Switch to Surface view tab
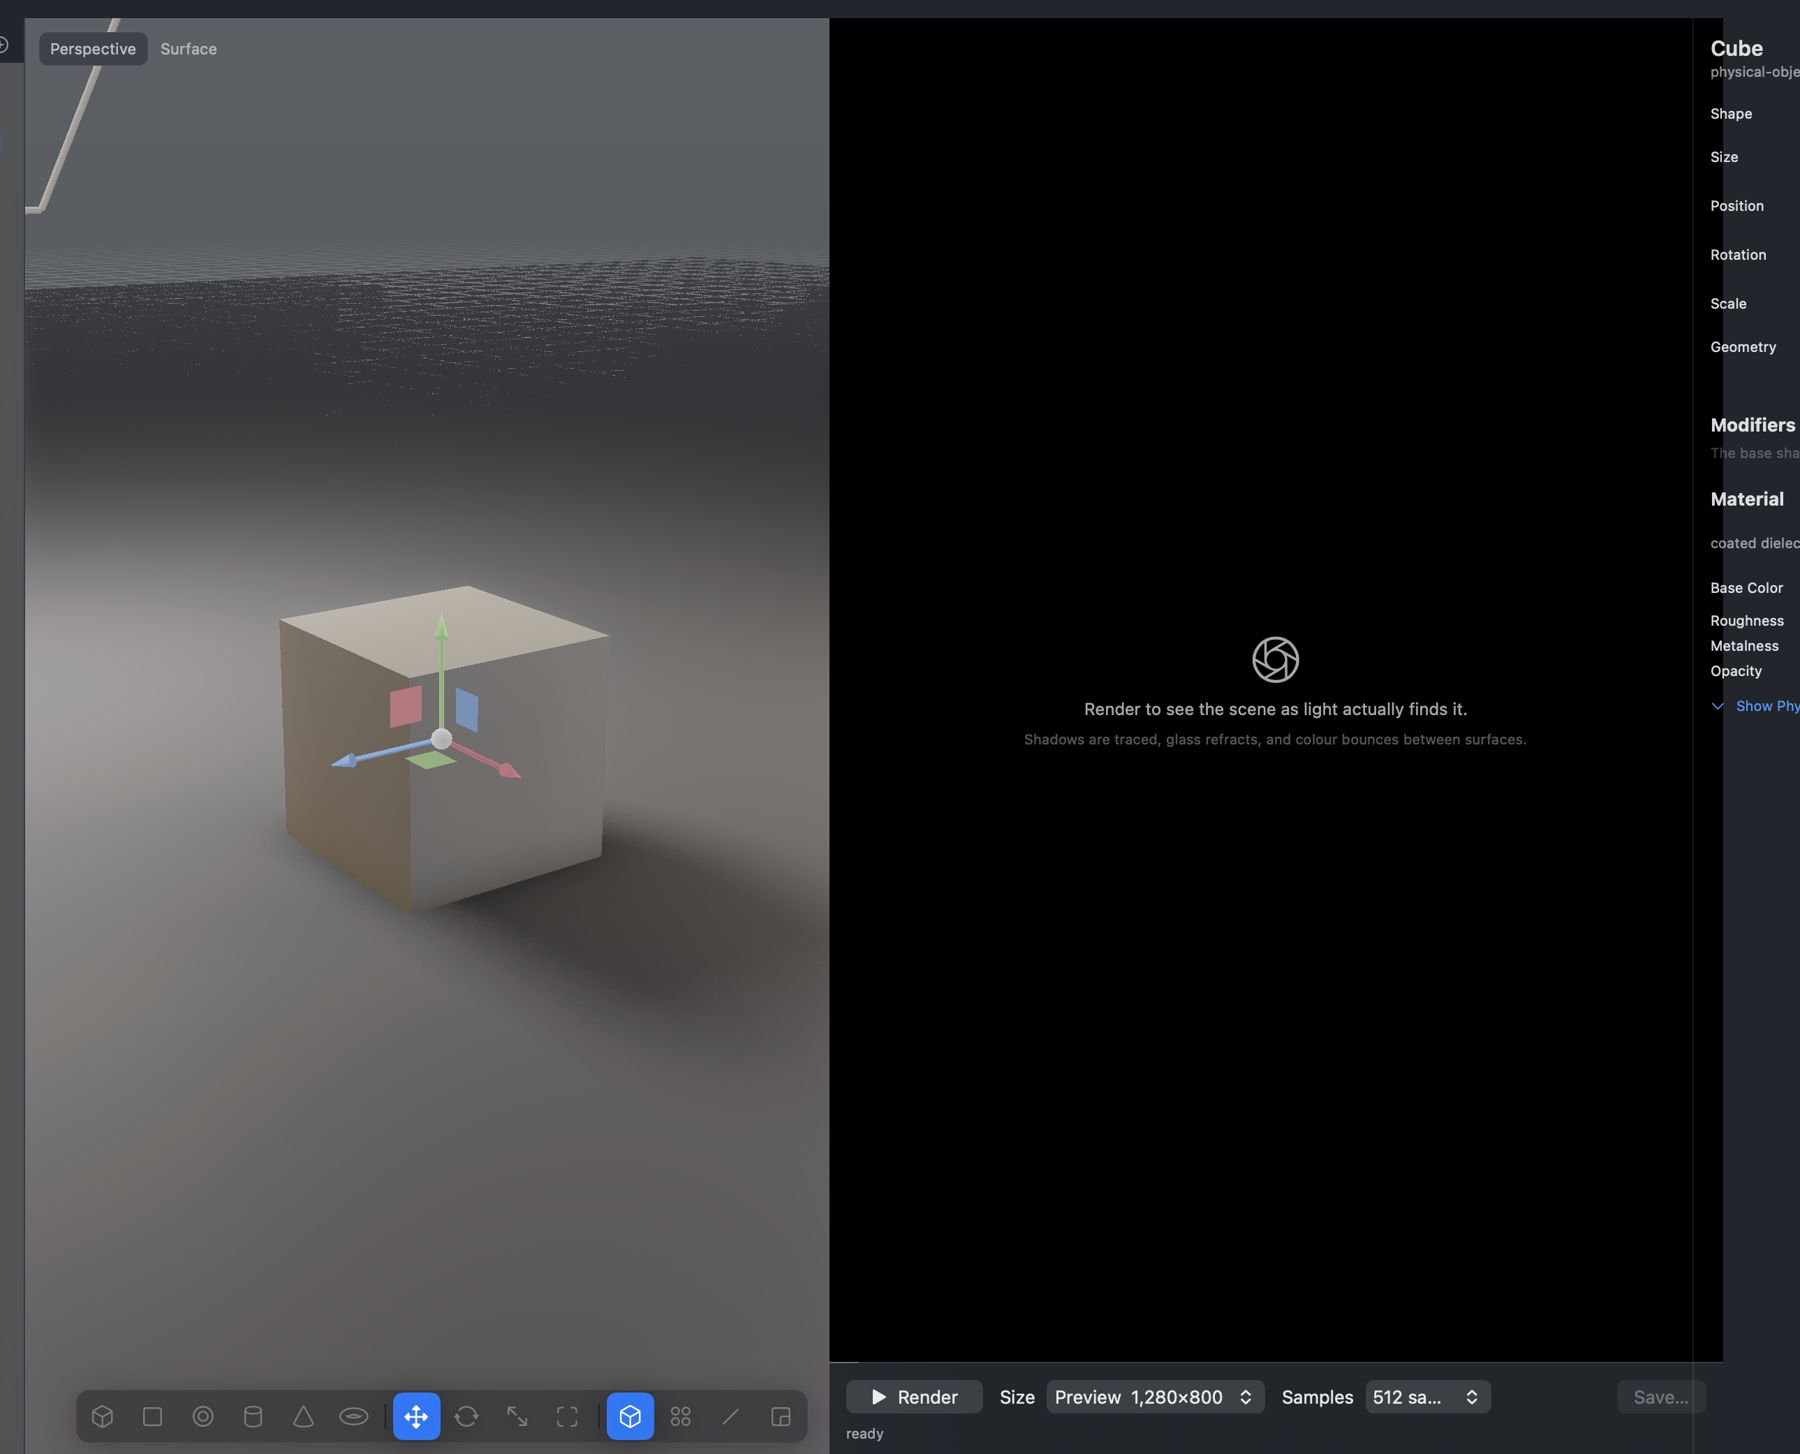Image resolution: width=1800 pixels, height=1454 pixels. point(188,49)
